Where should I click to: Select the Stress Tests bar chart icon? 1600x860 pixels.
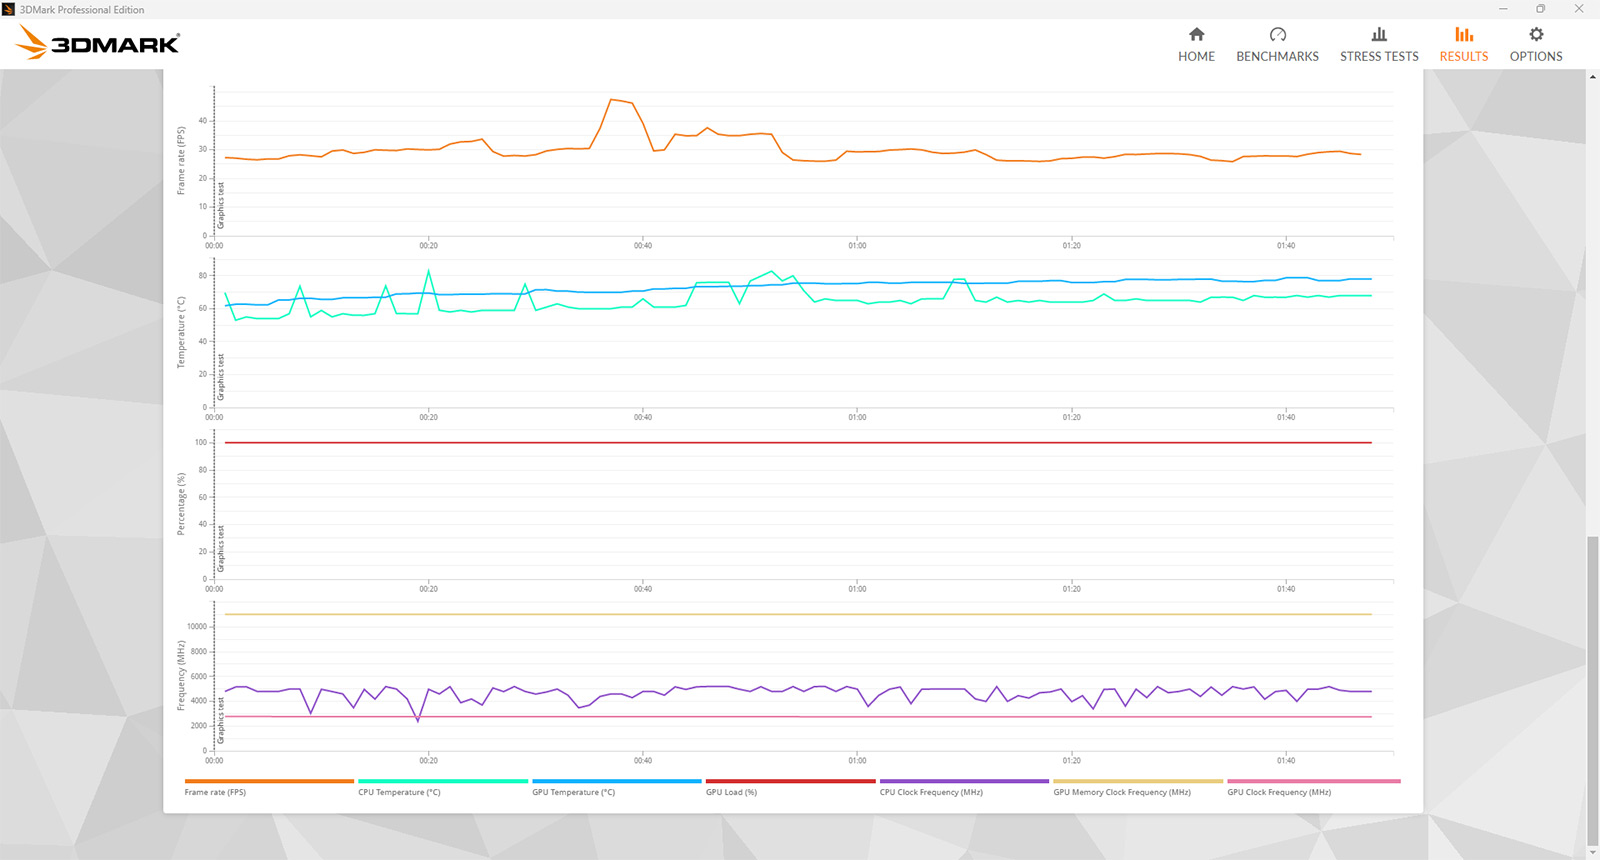pos(1379,35)
